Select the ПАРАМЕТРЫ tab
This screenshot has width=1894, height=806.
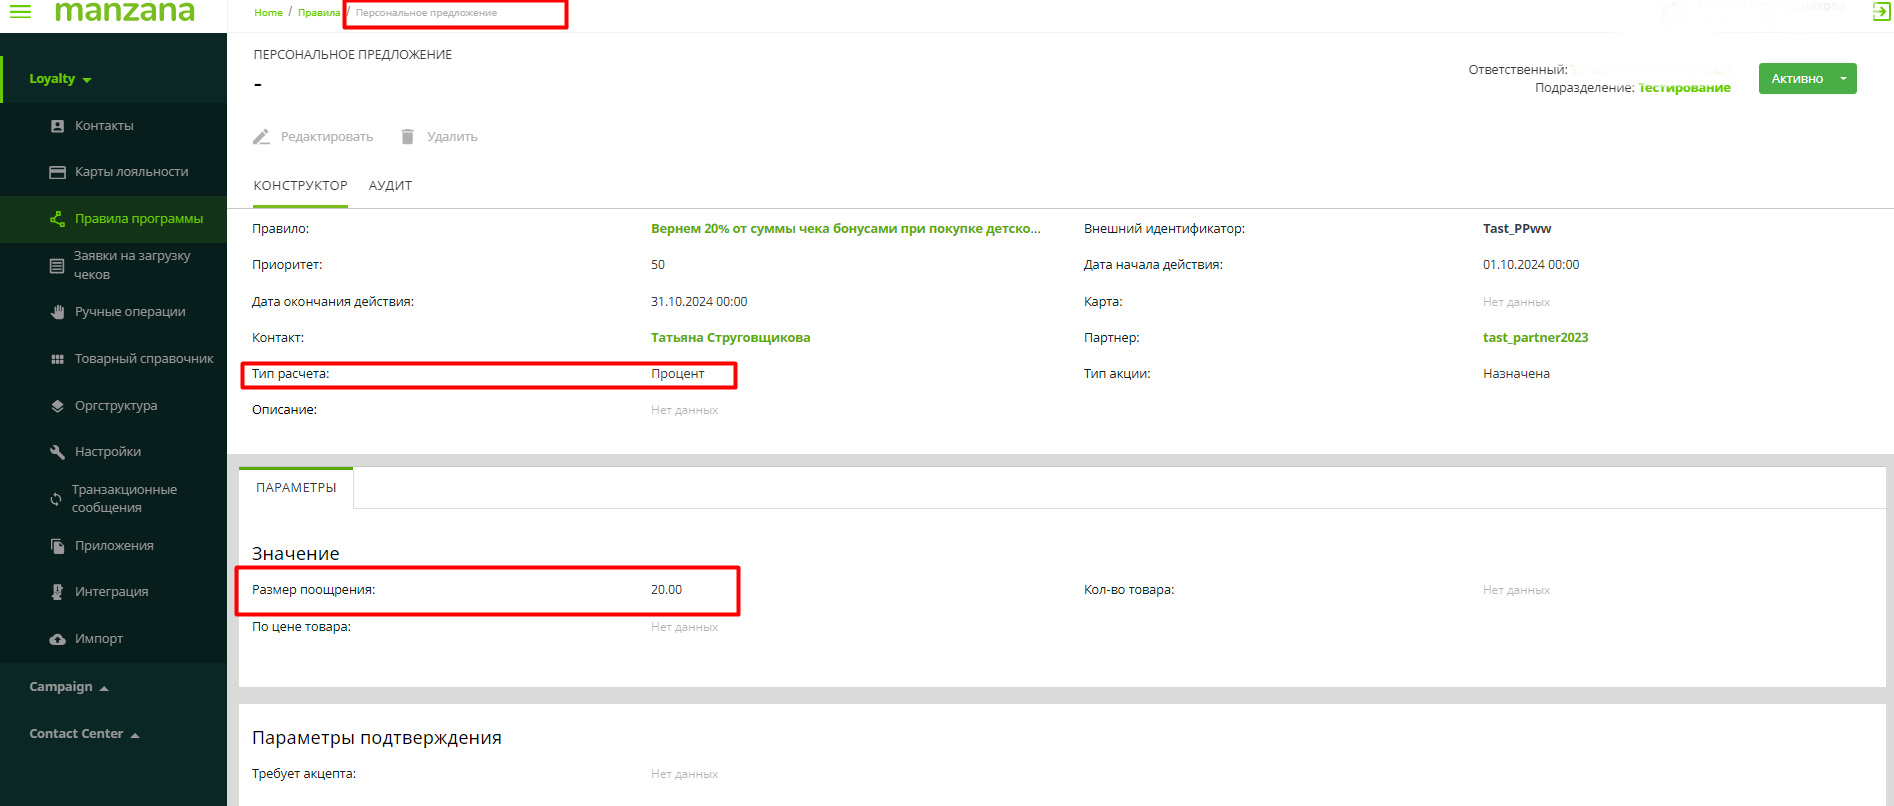(x=296, y=488)
